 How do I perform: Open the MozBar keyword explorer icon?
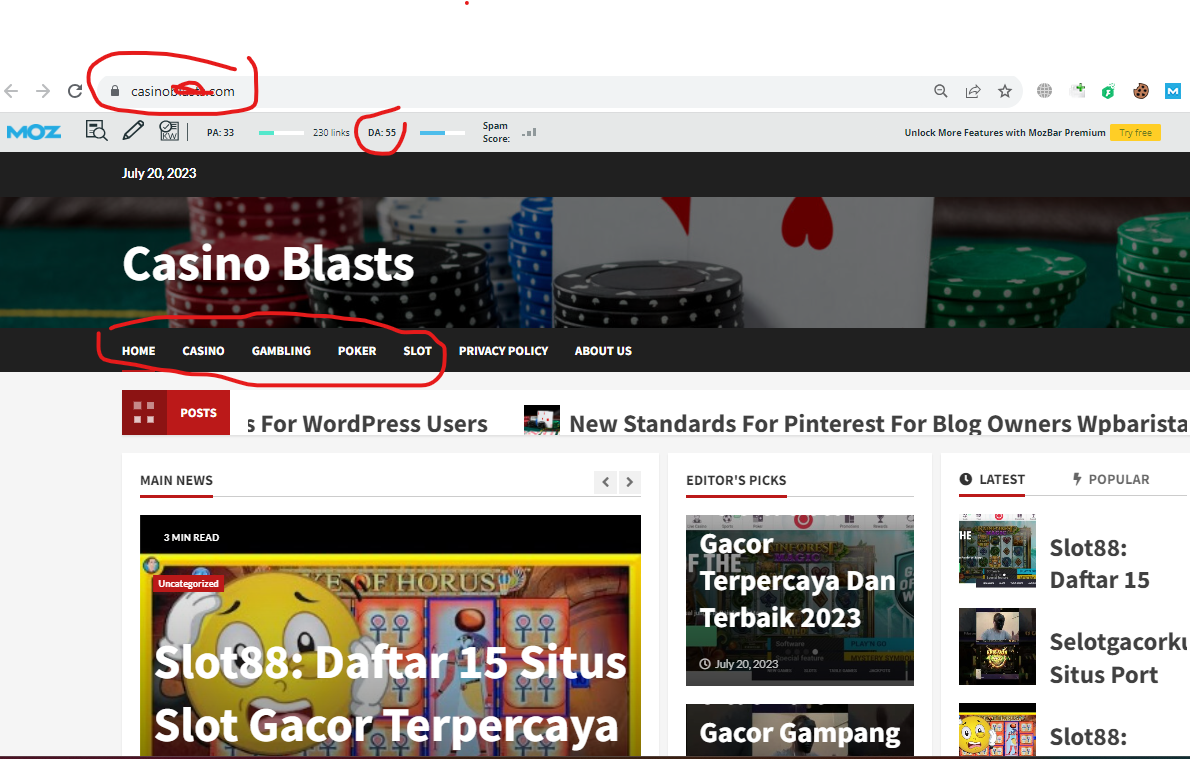169,131
